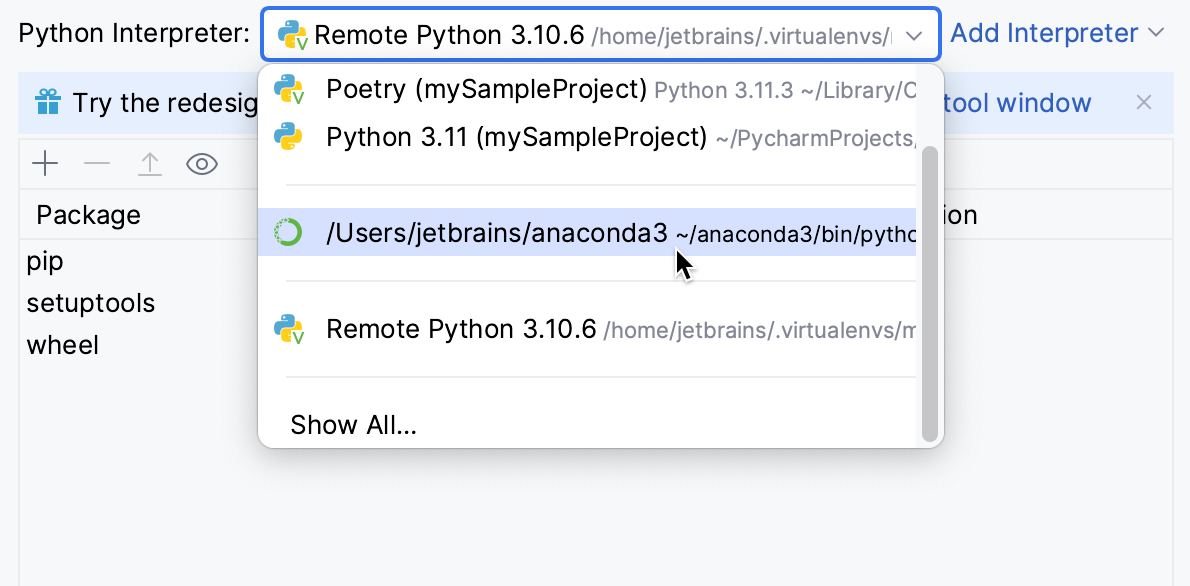Image resolution: width=1190 pixels, height=586 pixels.
Task: Click the Remote Python icon in list
Action: tap(289, 329)
